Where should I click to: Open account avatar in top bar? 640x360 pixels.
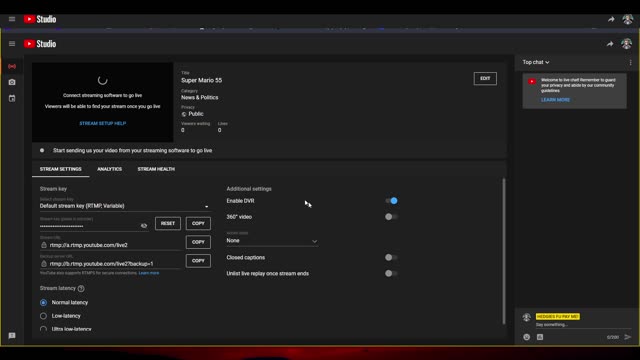point(627,19)
